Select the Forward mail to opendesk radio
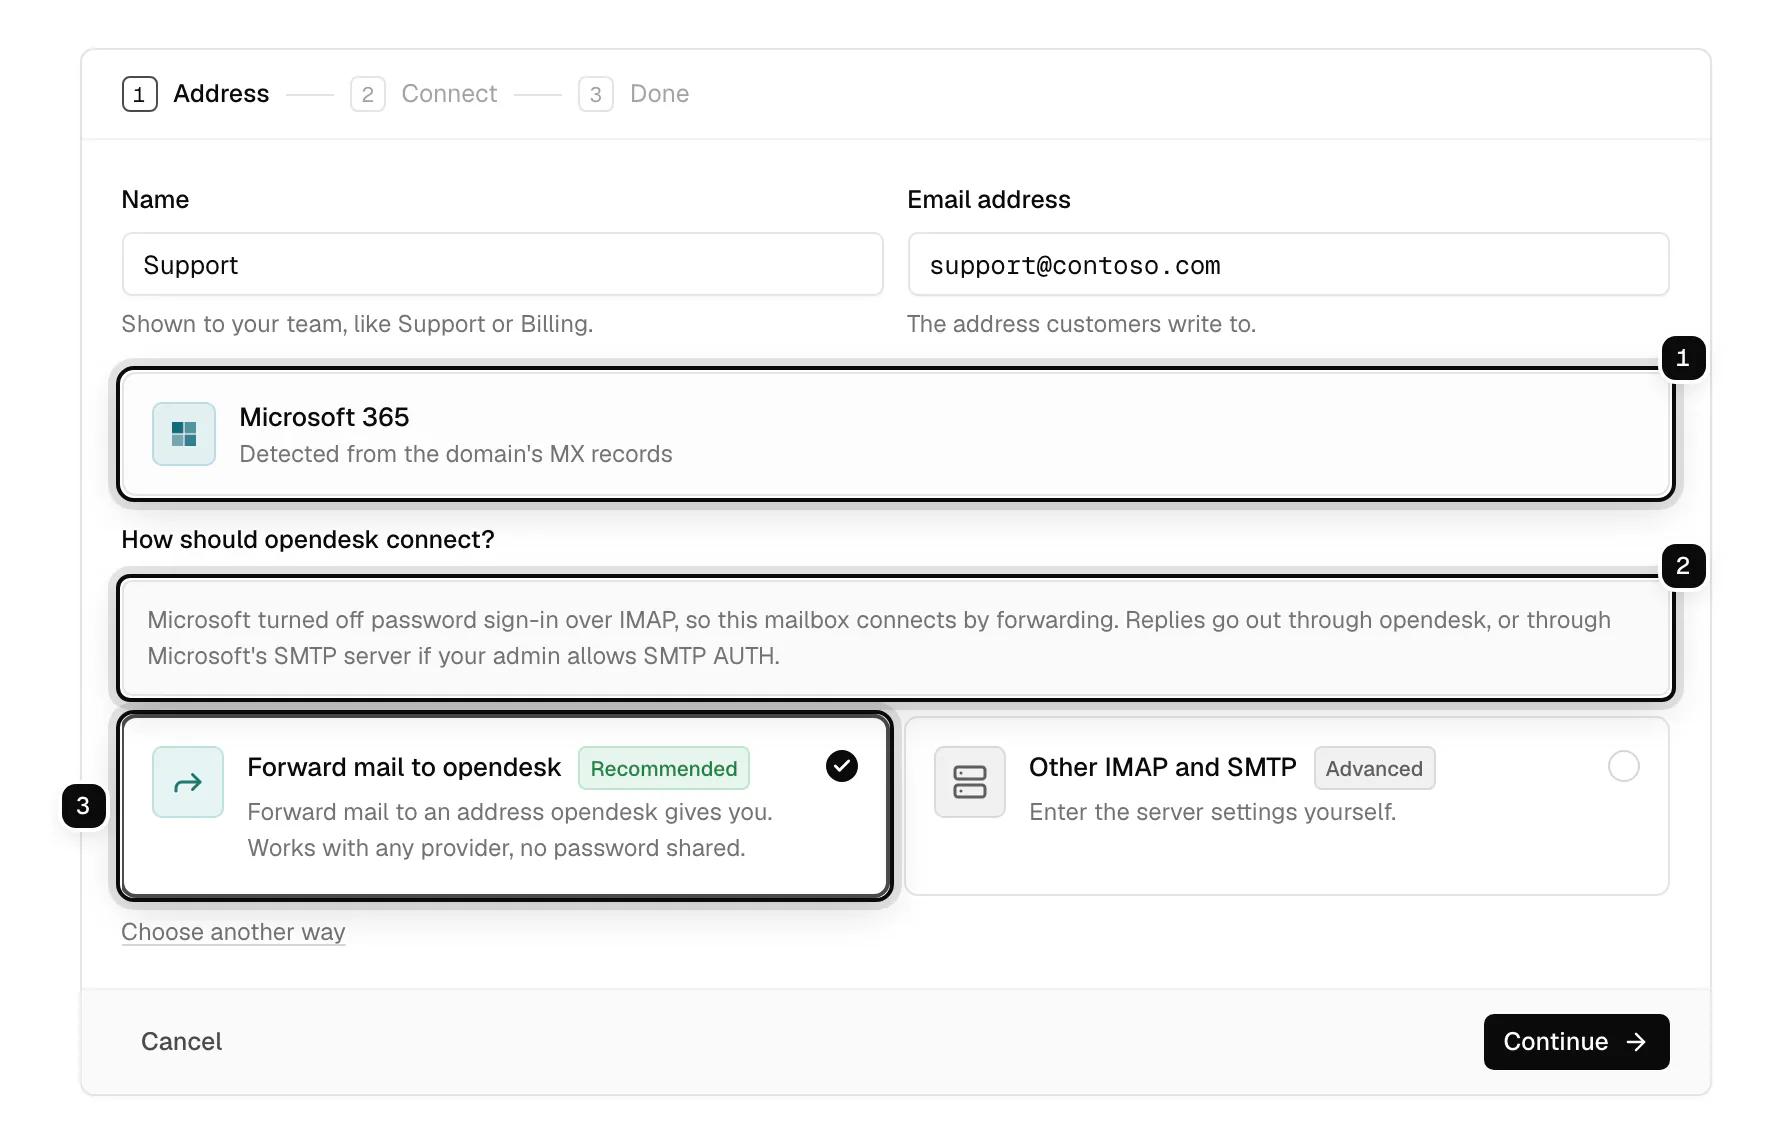Image resolution: width=1766 pixels, height=1144 pixels. point(842,766)
